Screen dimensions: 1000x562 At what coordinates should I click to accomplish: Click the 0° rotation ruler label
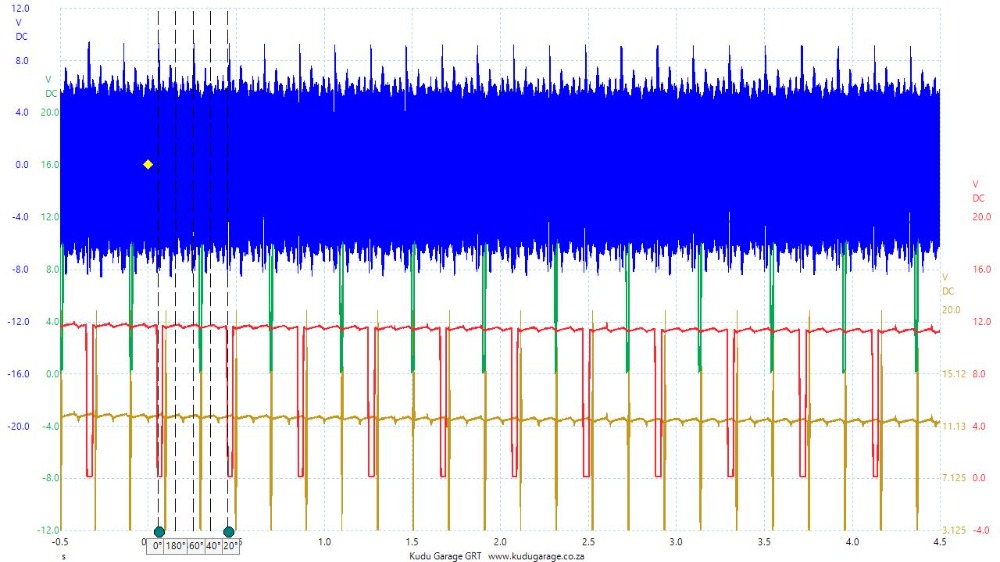(156, 546)
